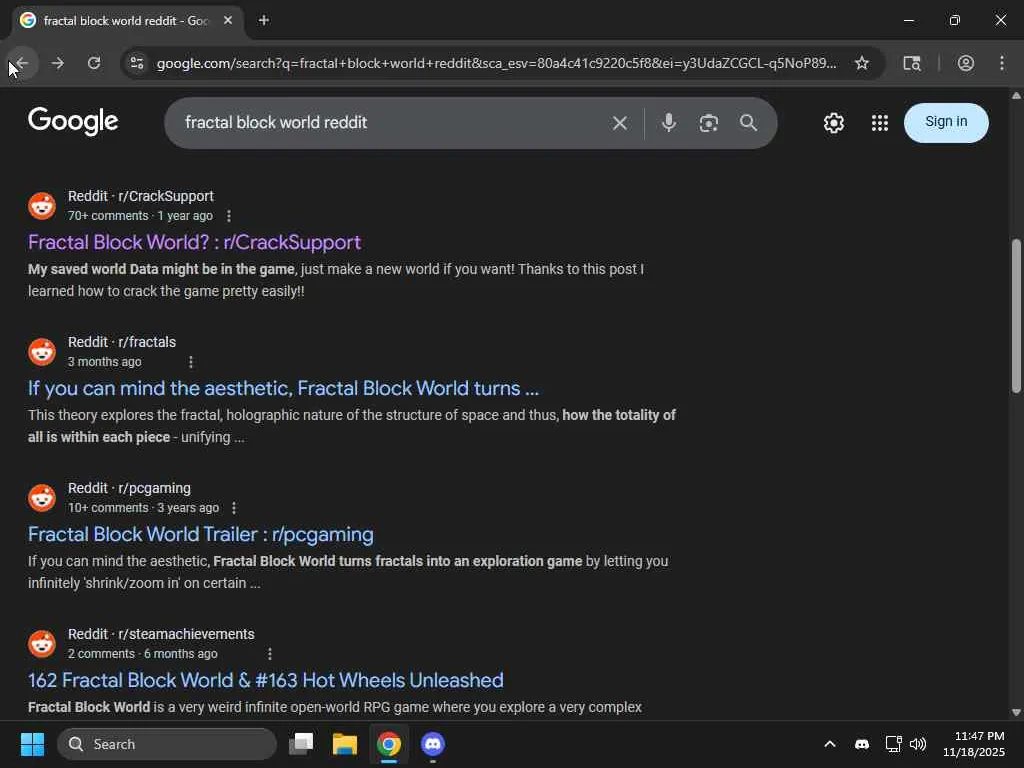
Task: Open more options for r/pcgaming result
Action: pyautogui.click(x=234, y=507)
